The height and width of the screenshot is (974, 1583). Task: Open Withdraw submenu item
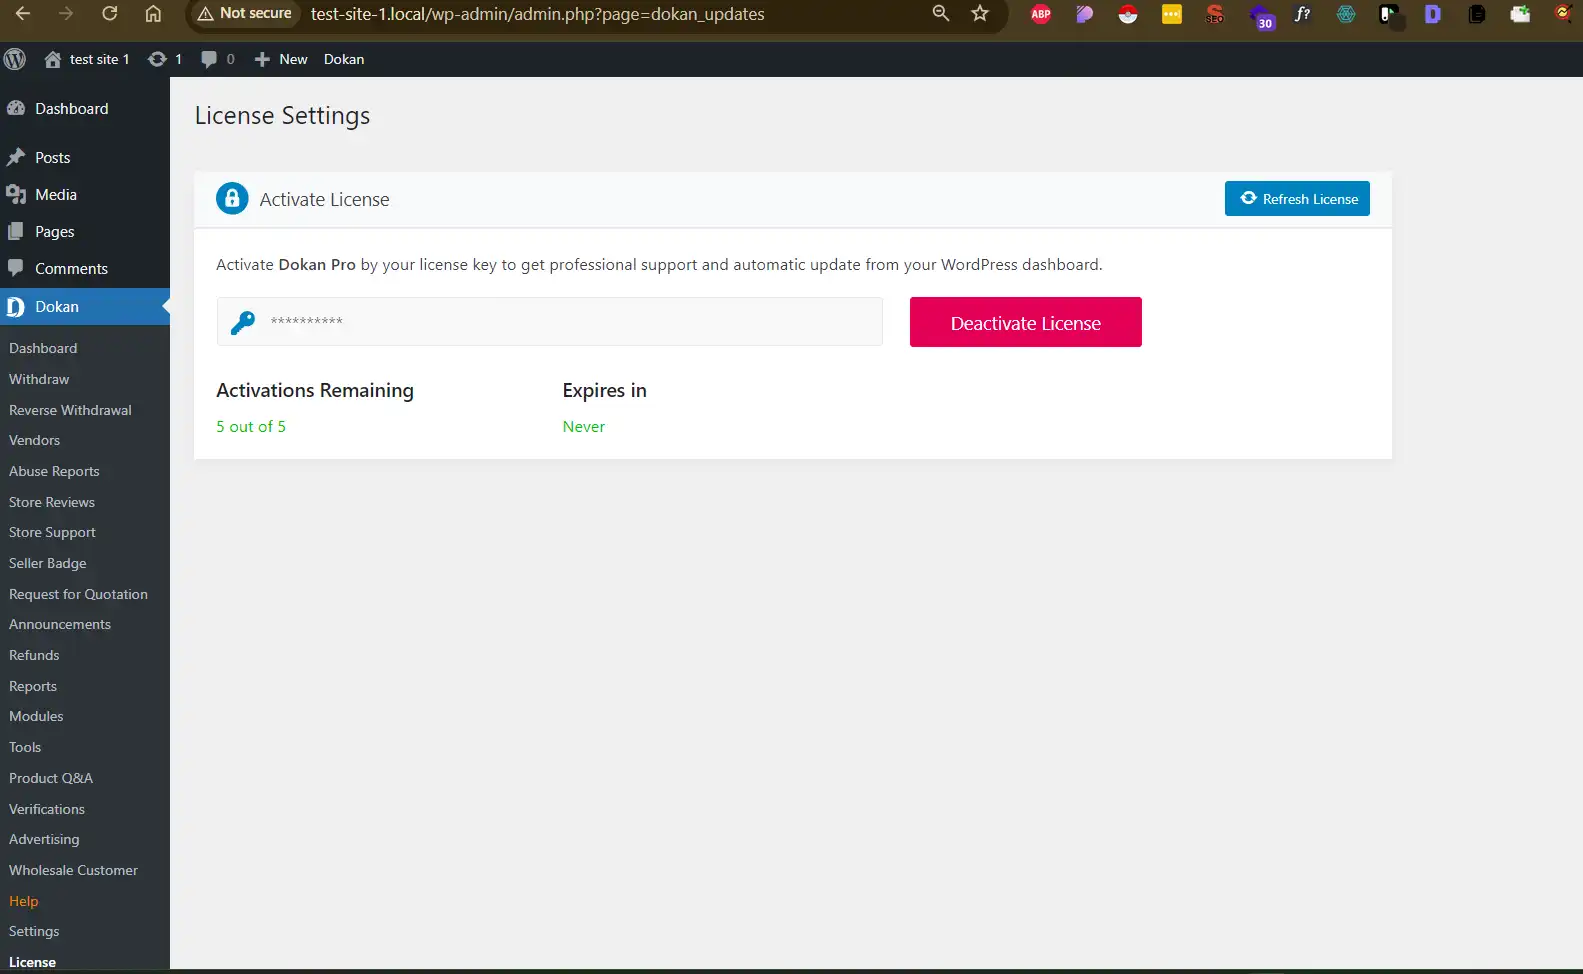pyautogui.click(x=39, y=379)
